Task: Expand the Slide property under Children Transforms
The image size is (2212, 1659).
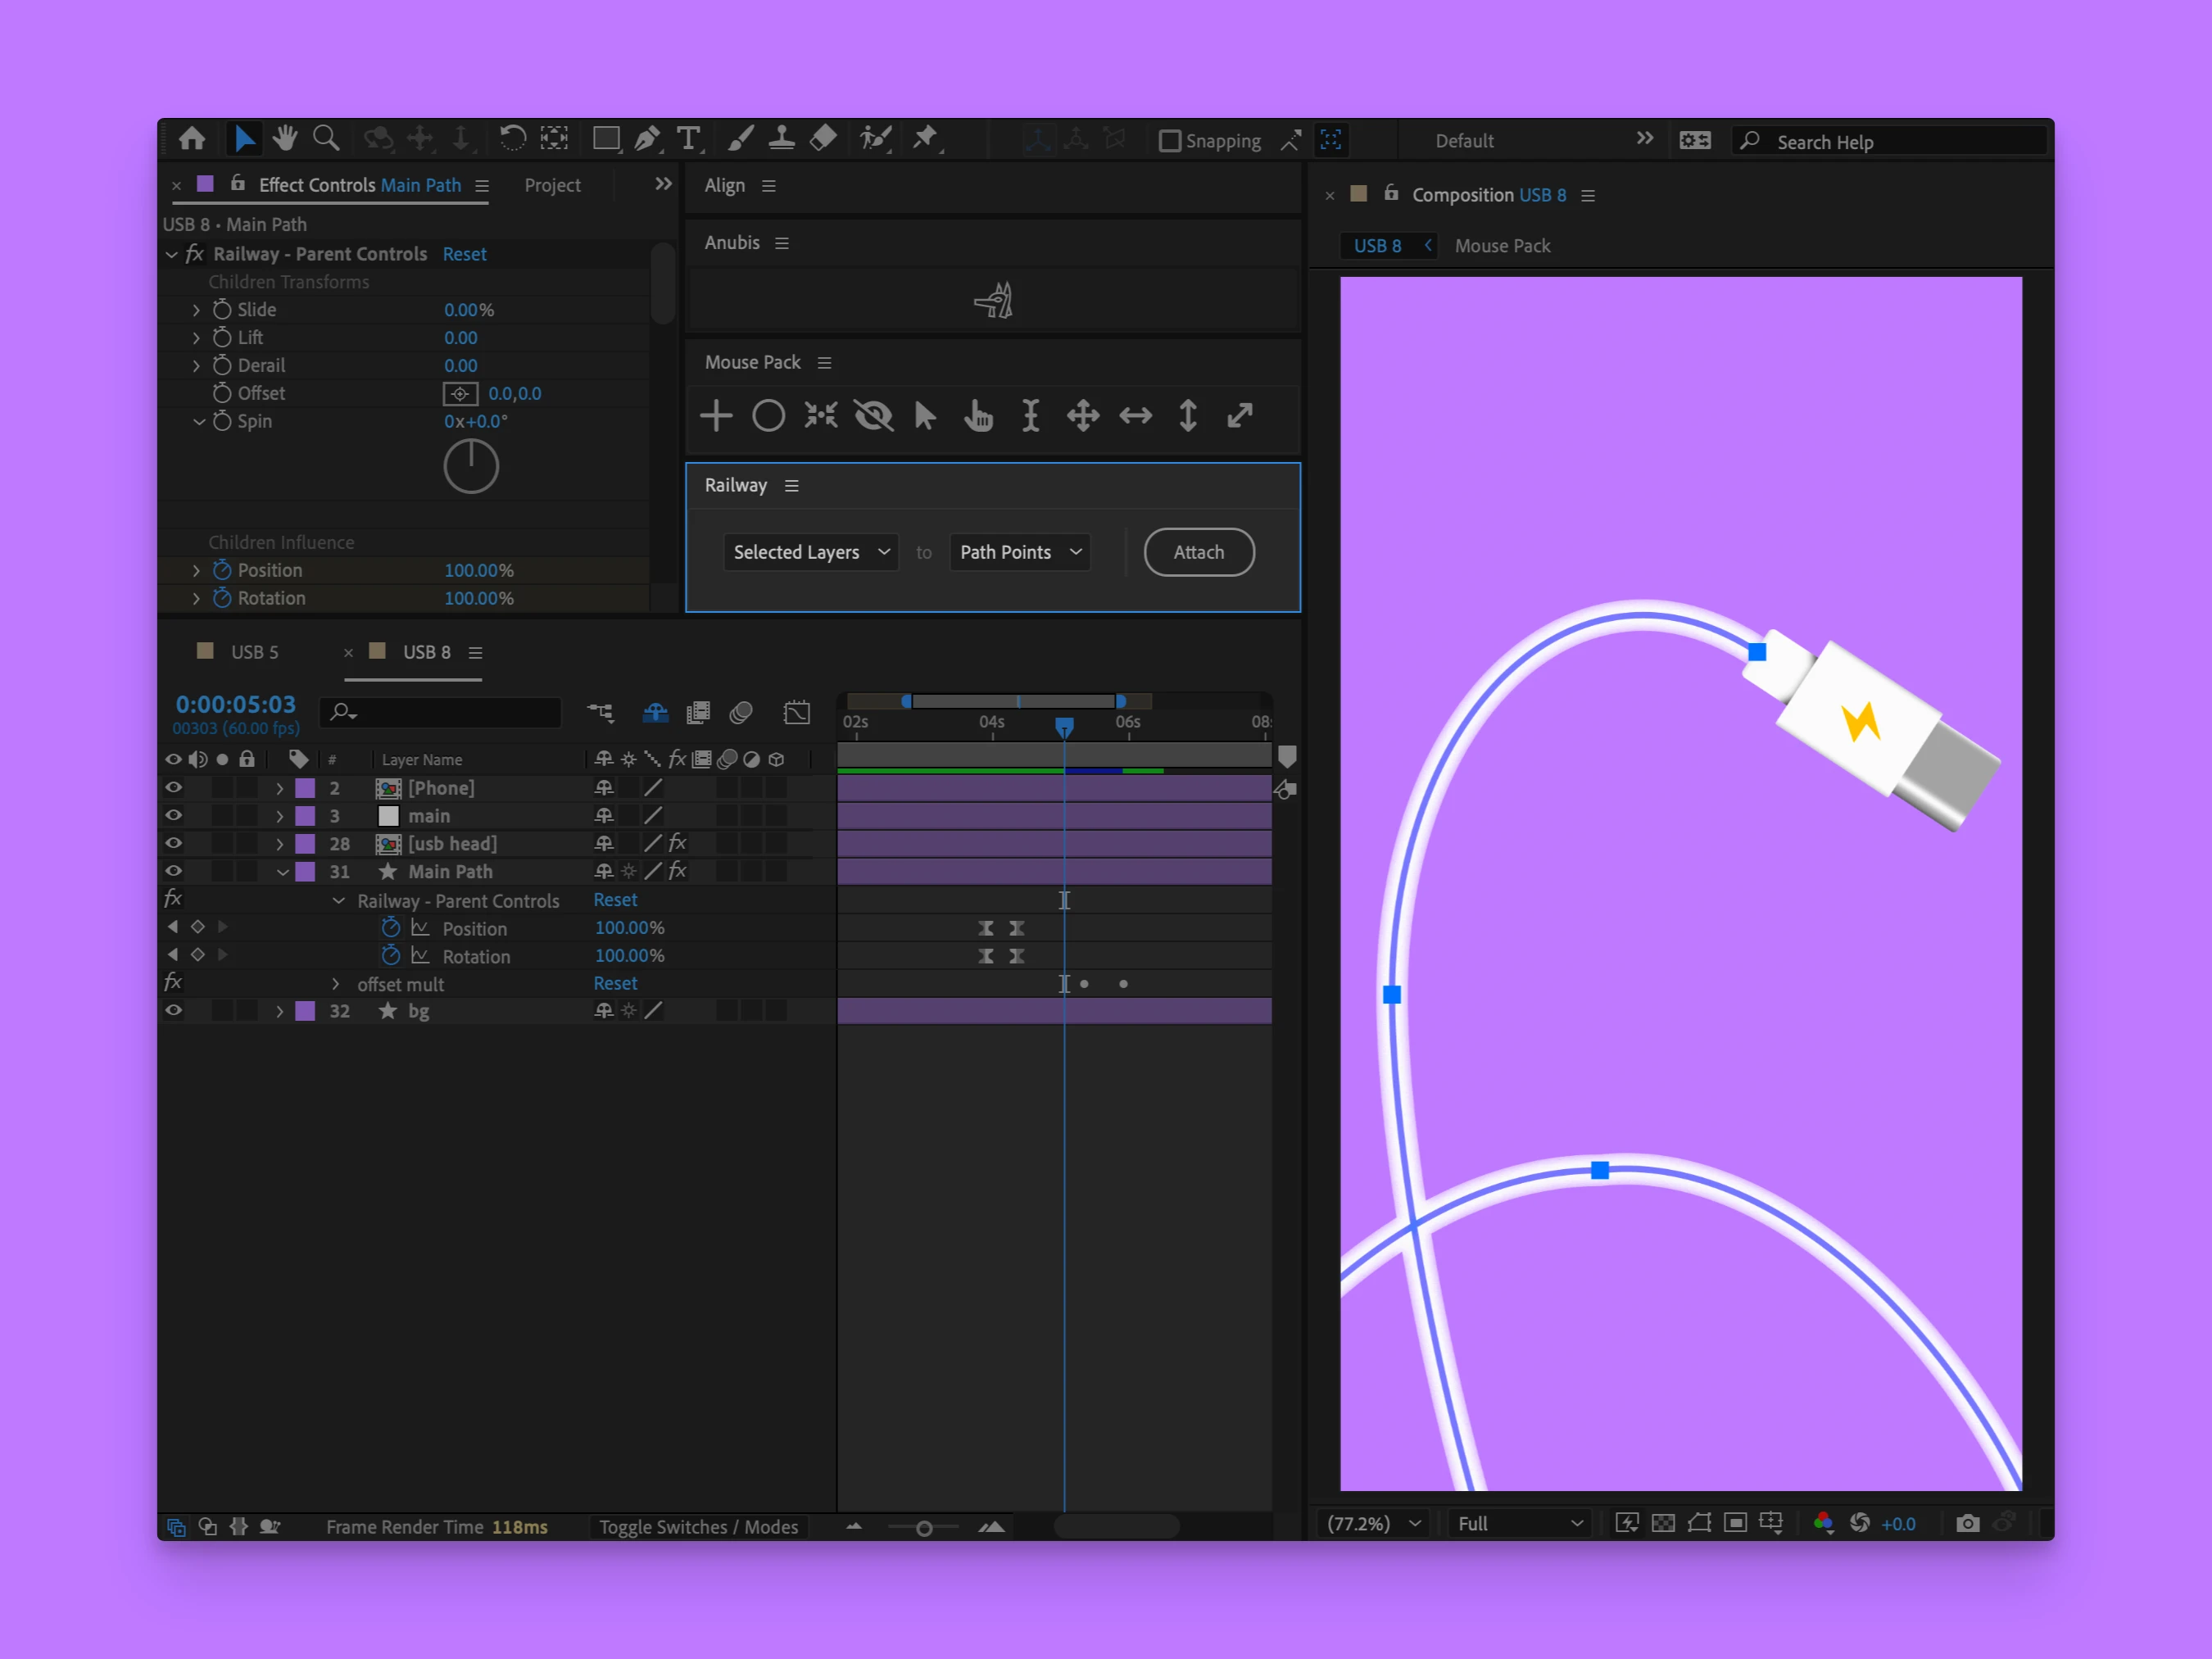Action: (x=196, y=310)
